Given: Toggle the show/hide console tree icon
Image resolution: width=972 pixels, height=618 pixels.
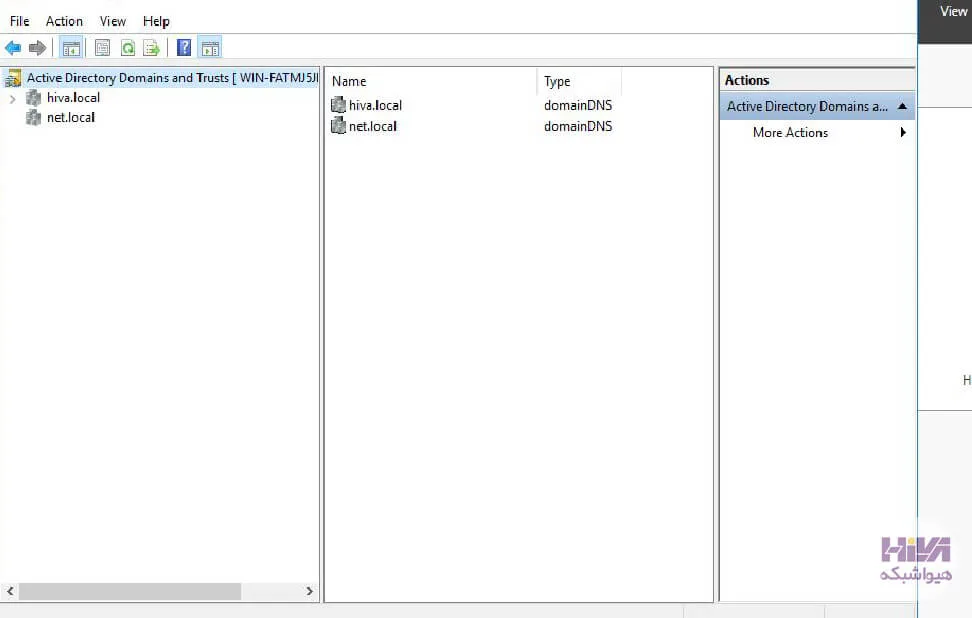Looking at the screenshot, I should pos(71,48).
